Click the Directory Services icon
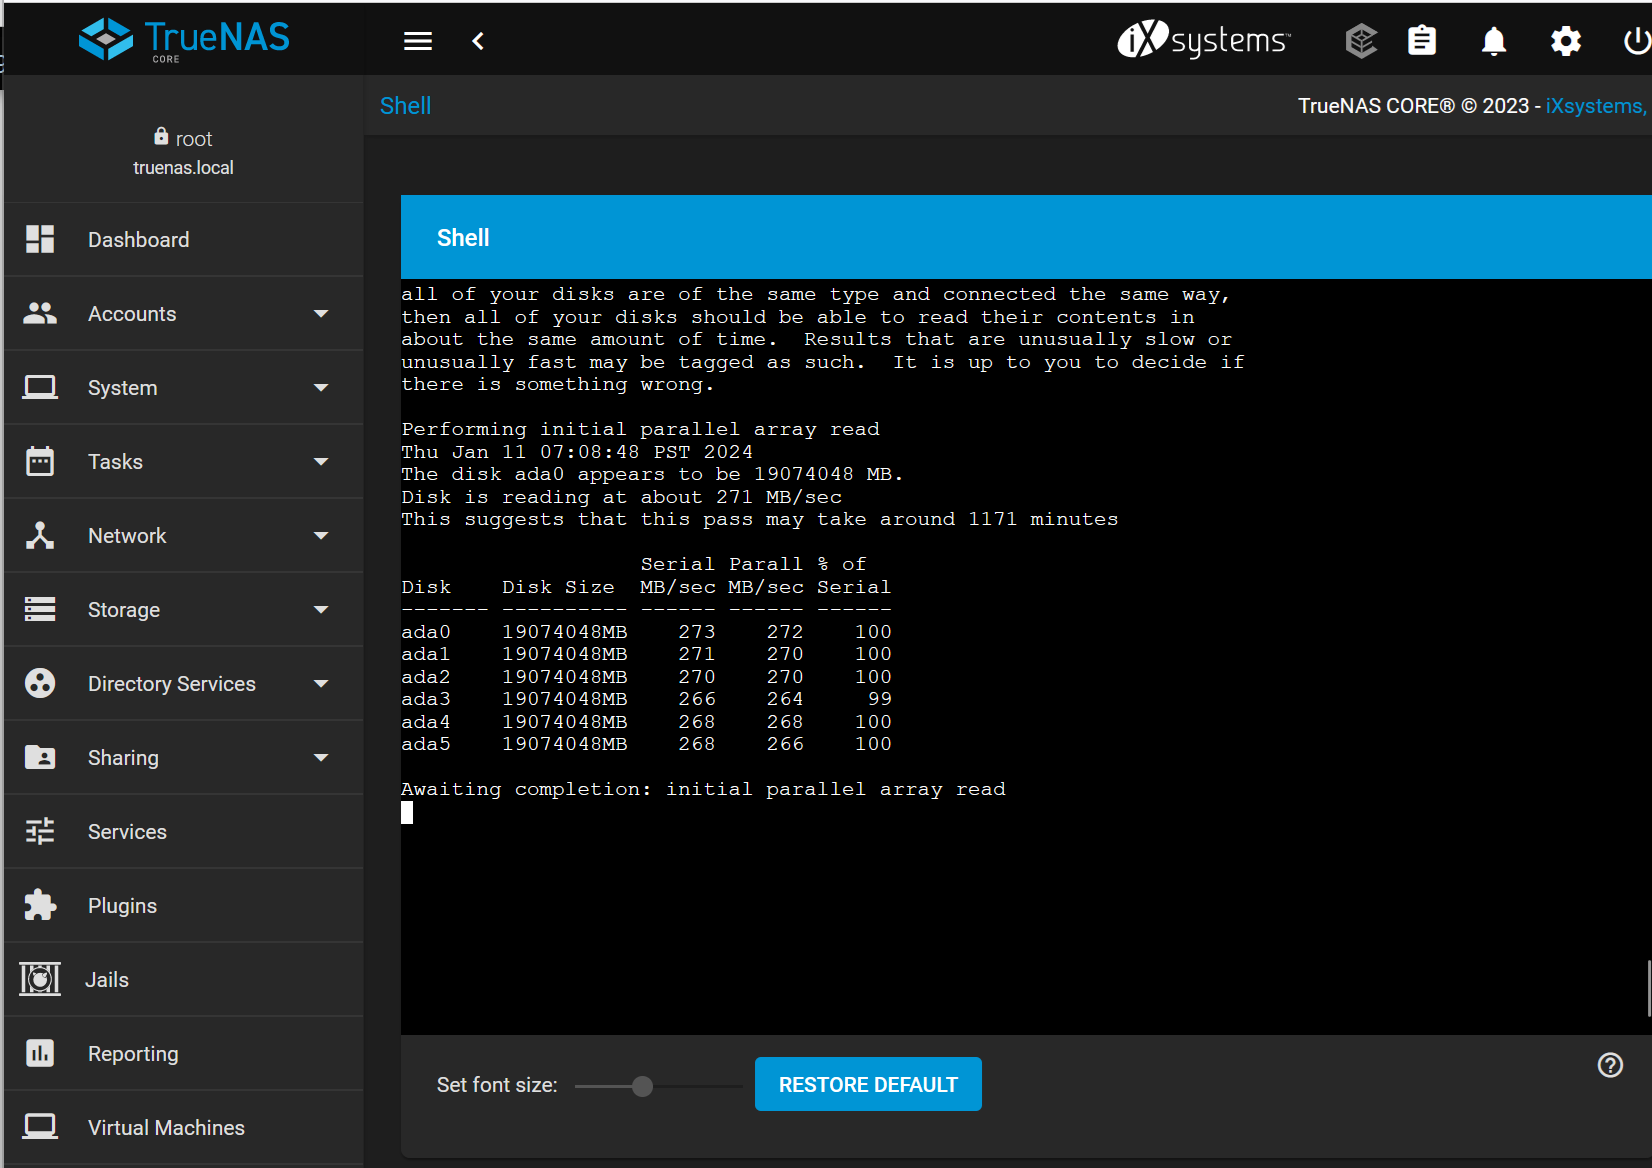This screenshot has width=1652, height=1168. tap(40, 683)
